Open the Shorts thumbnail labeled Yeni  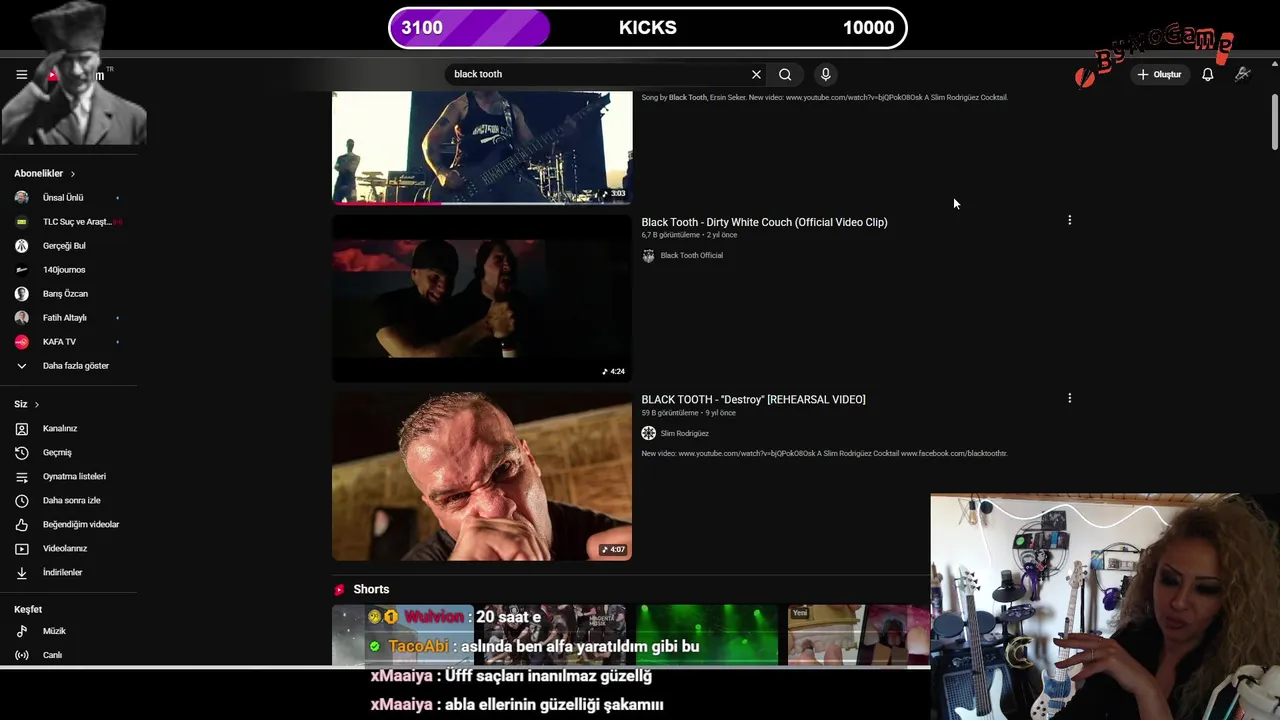coord(858,634)
